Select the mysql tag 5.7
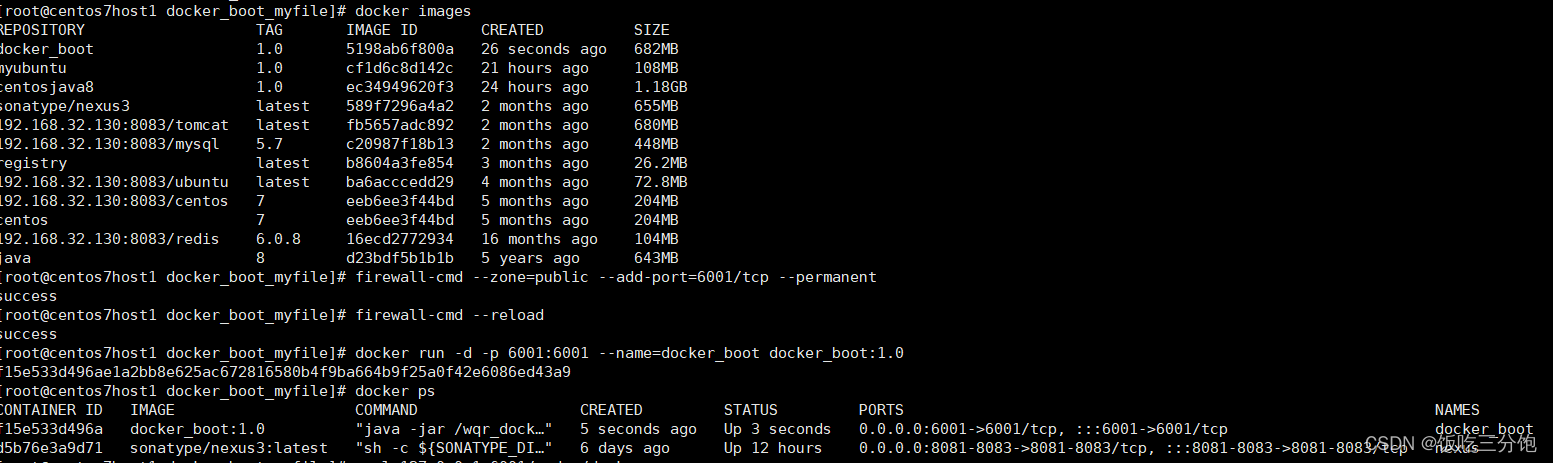The height and width of the screenshot is (463, 1553). [x=269, y=144]
